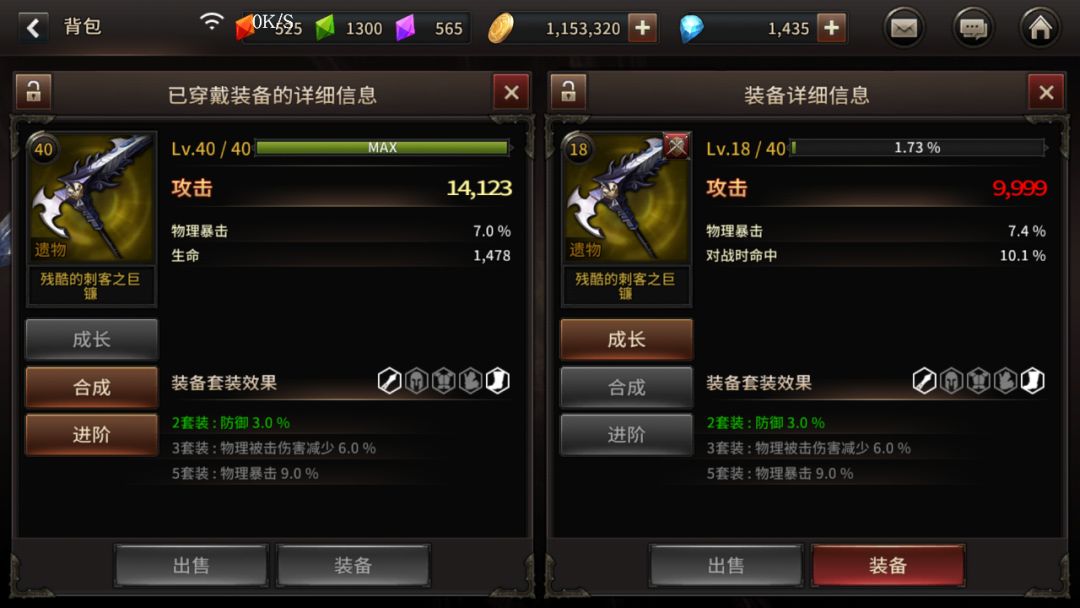Click the Lv.18 experience progress bar
This screenshot has width=1080, height=608.
(917, 147)
